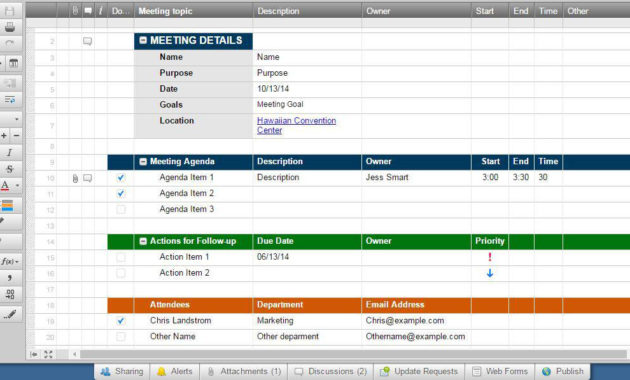
Task: Click the decimal places icon below the comma
Action: 10,294
